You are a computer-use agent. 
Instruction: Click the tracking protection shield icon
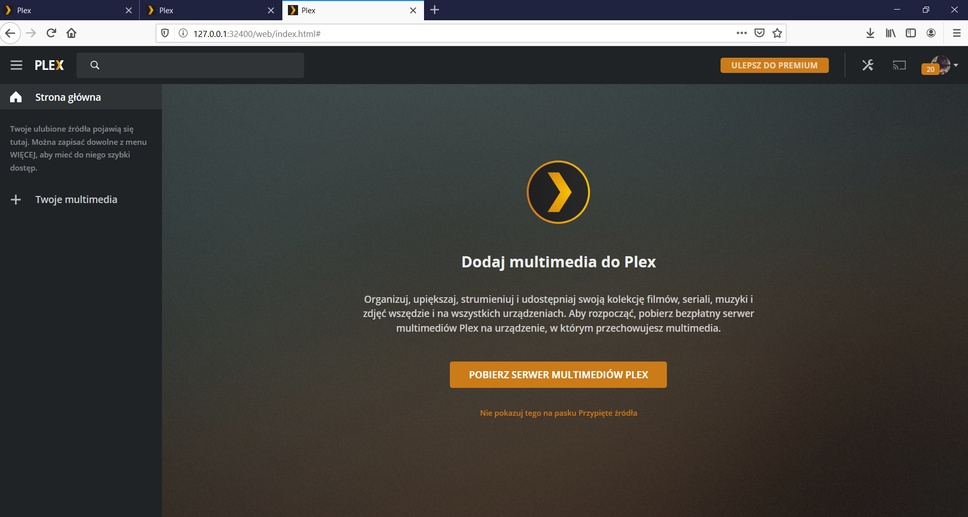(165, 33)
